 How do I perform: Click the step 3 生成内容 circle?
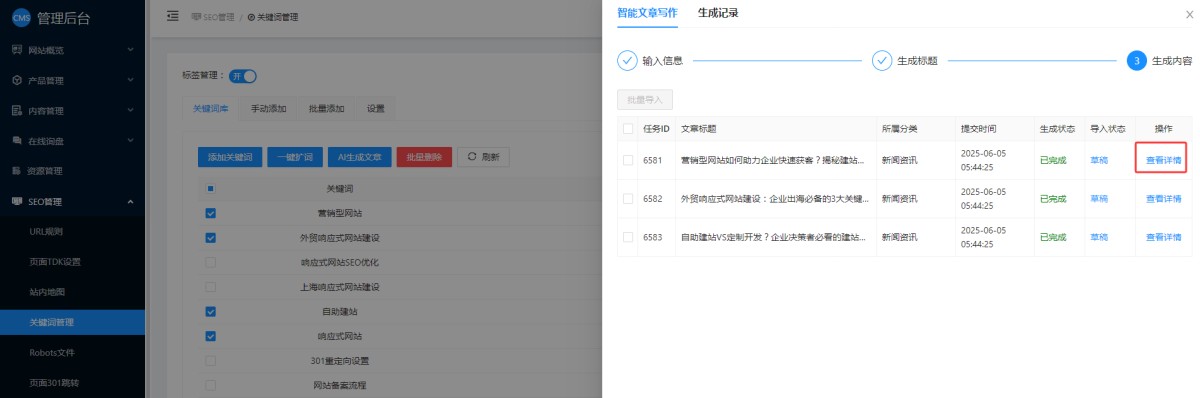(1136, 60)
